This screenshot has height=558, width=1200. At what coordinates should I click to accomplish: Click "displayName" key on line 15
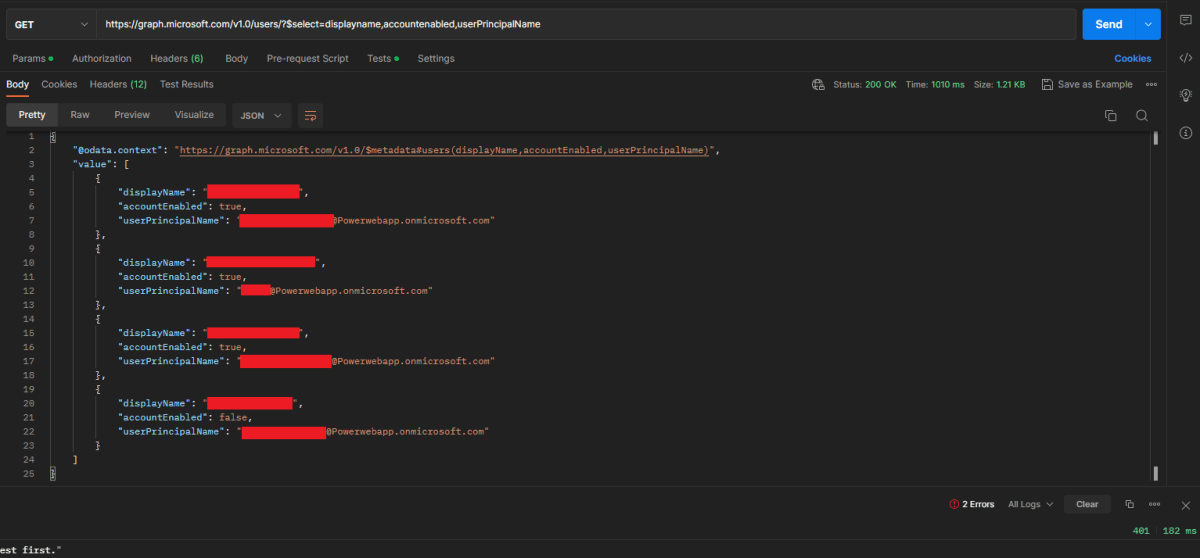152,333
